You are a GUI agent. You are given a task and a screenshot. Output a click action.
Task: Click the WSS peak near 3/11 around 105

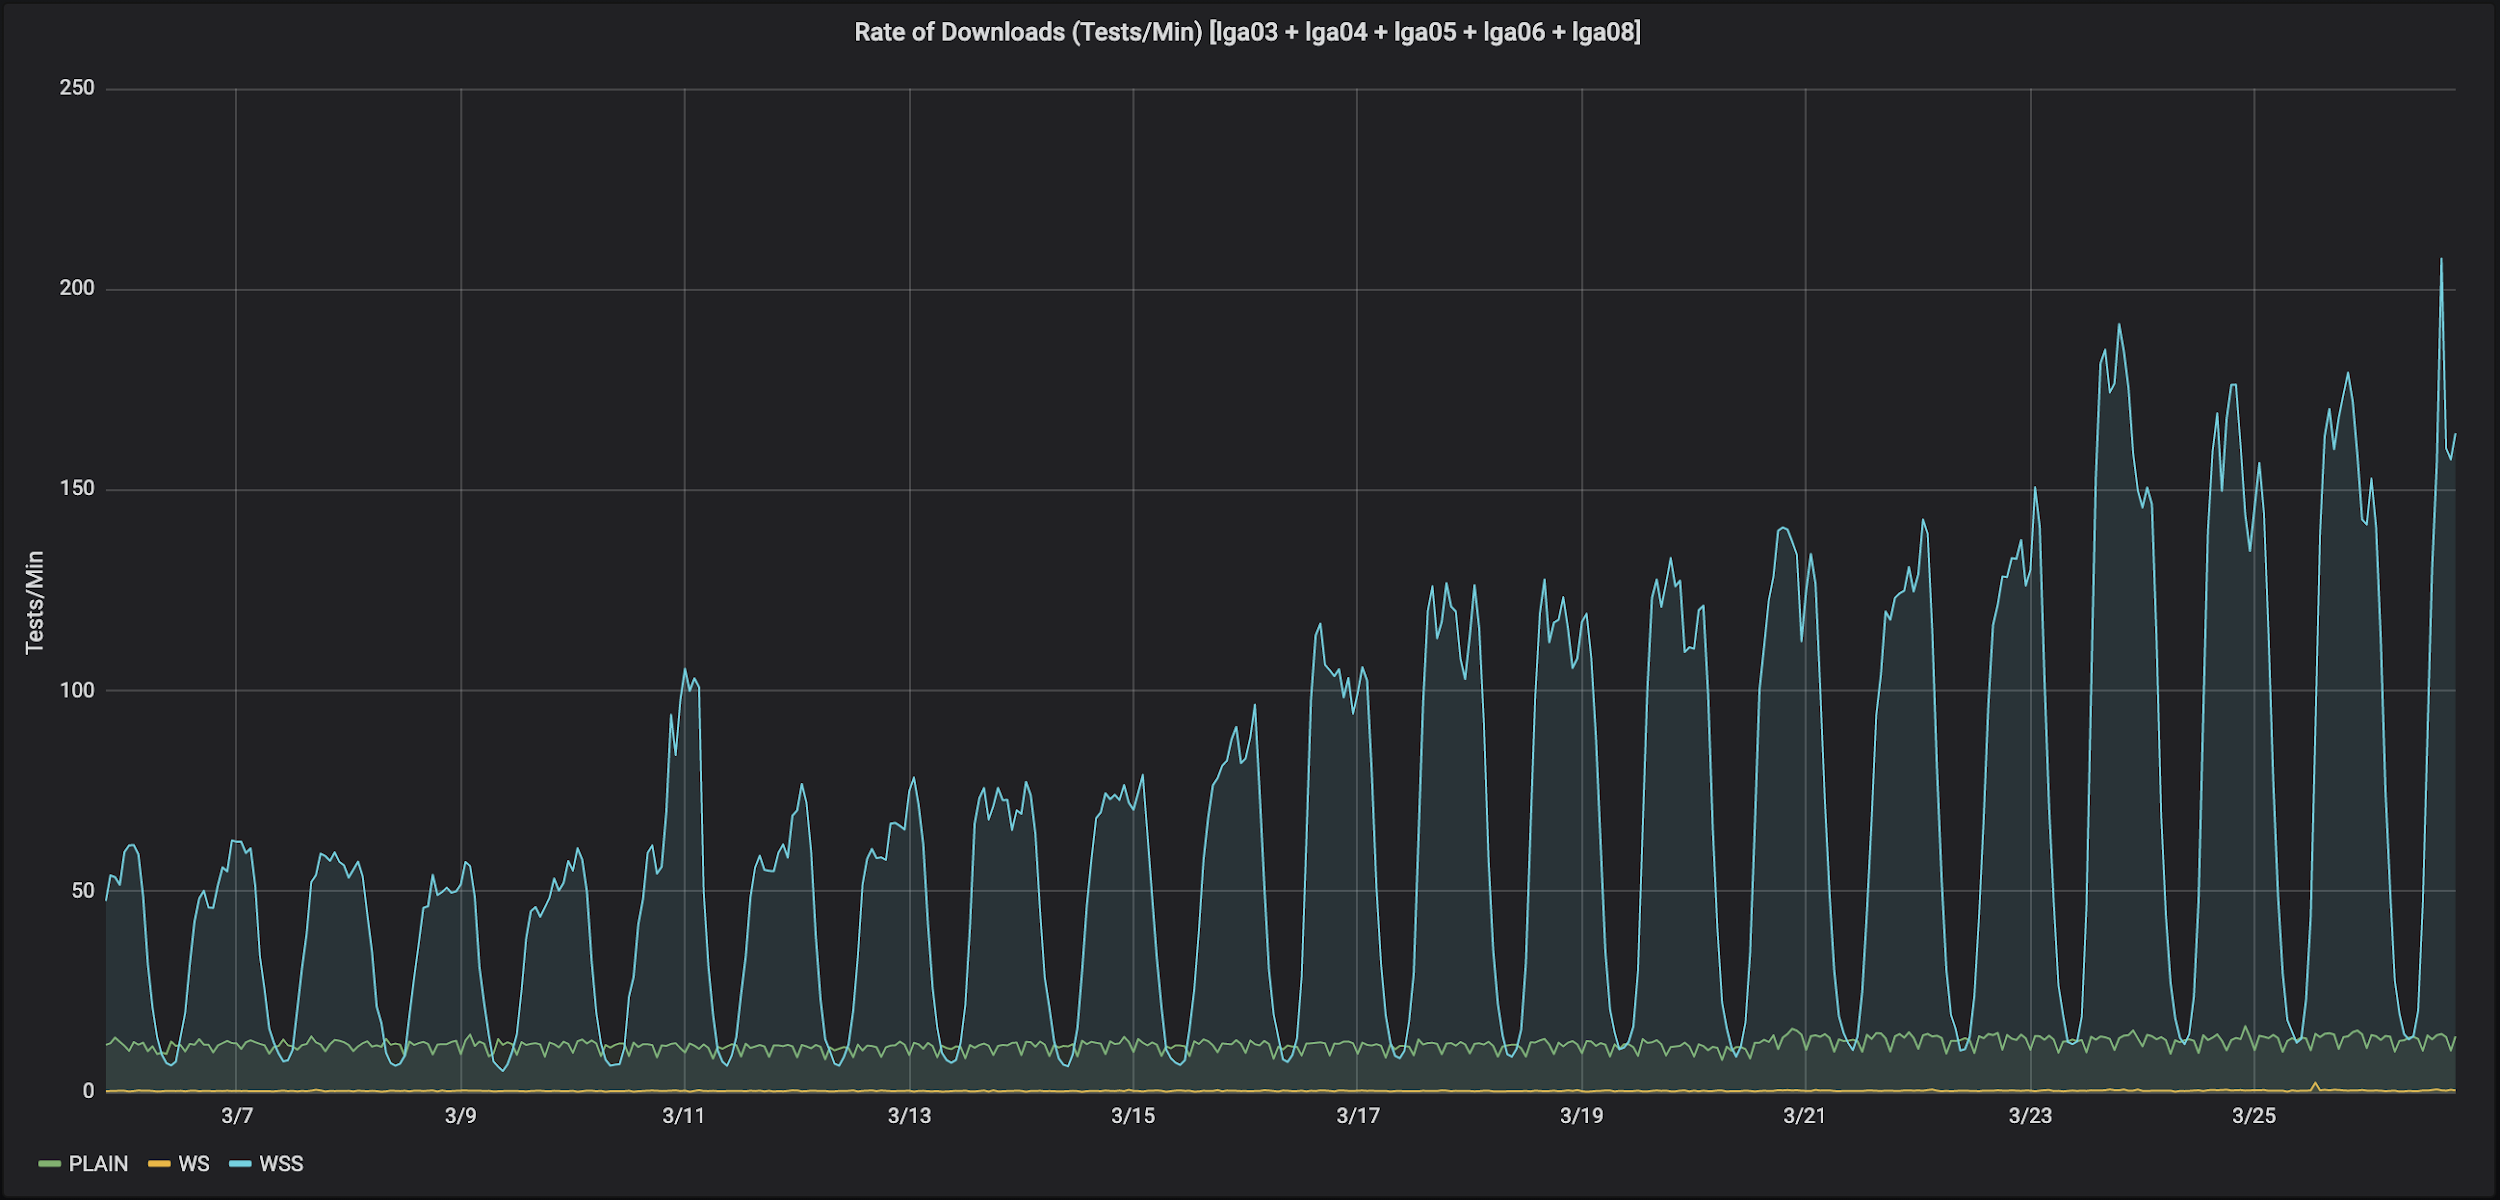coord(685,670)
